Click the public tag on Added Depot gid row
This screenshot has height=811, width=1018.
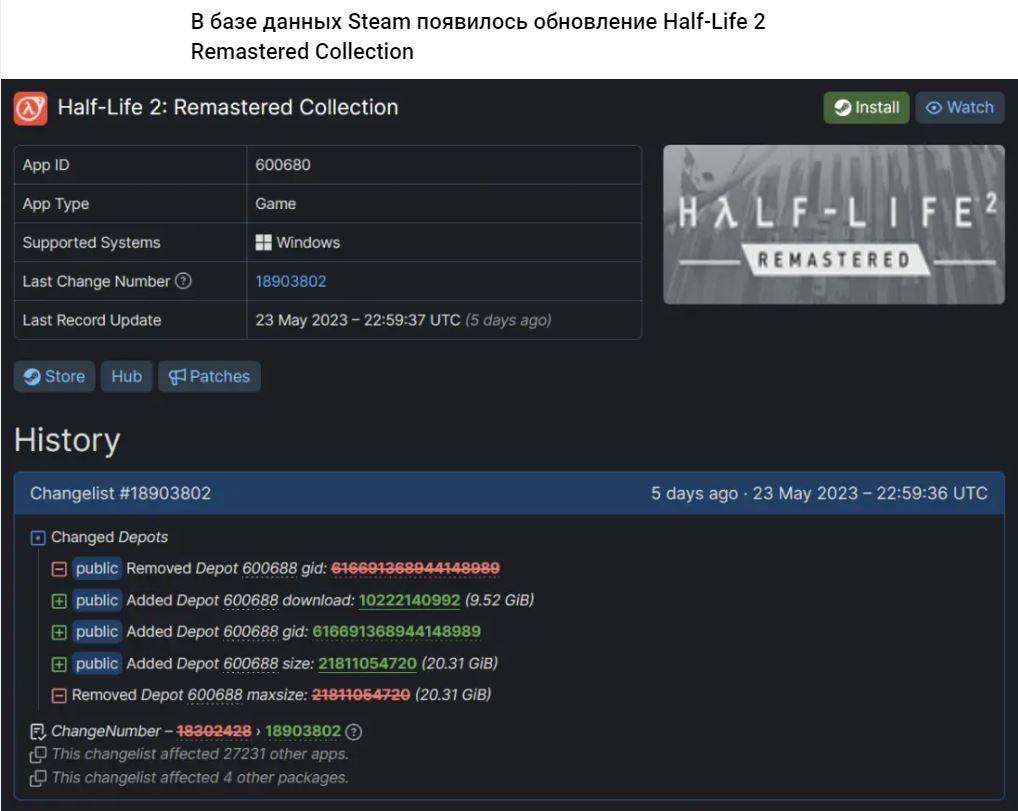point(97,632)
